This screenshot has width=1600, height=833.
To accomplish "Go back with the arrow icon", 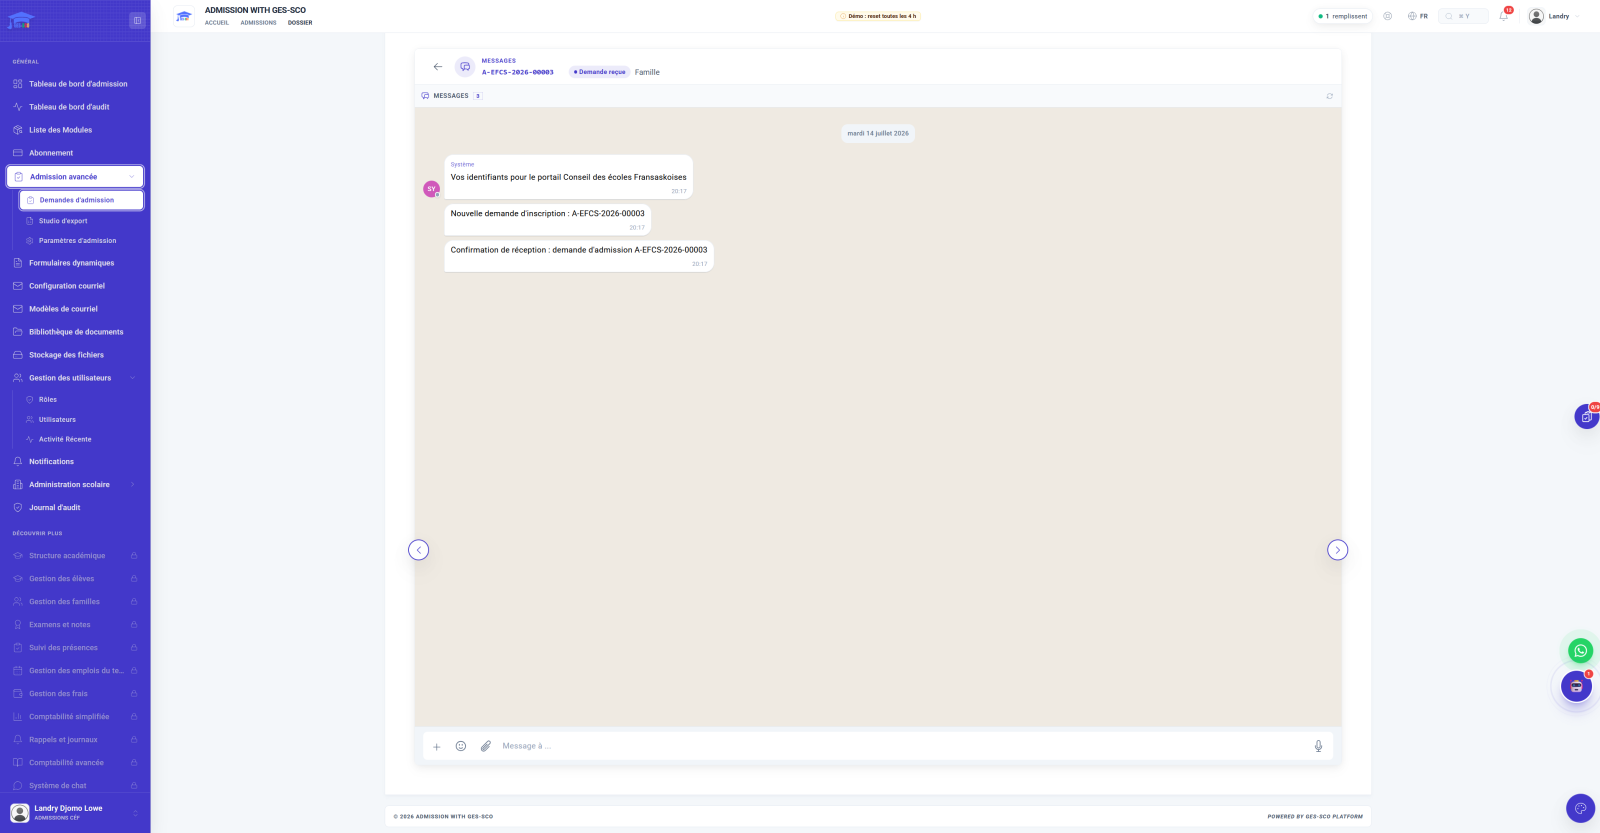I will (437, 67).
